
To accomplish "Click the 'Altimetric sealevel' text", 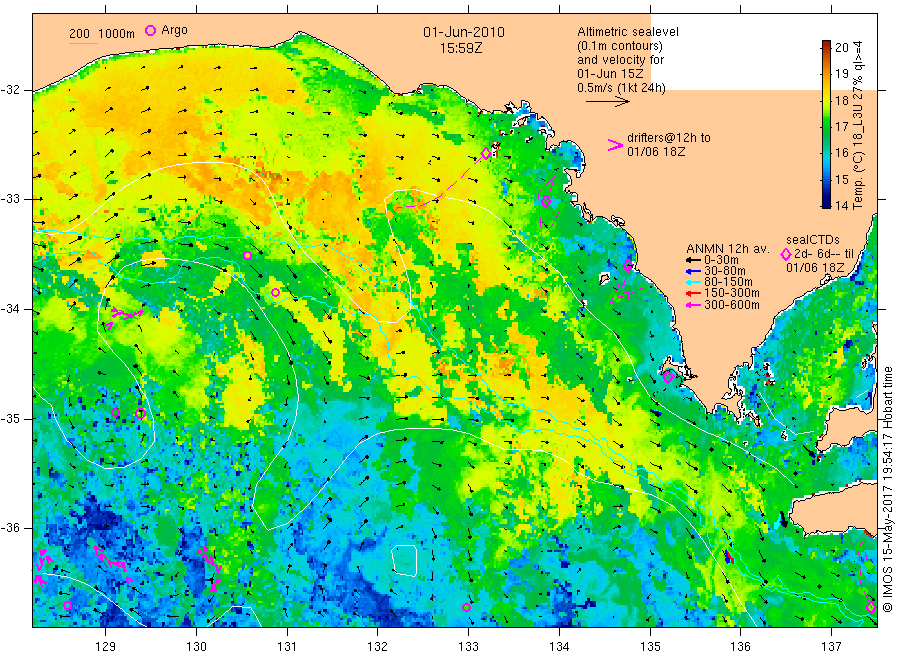I will 628,32.
